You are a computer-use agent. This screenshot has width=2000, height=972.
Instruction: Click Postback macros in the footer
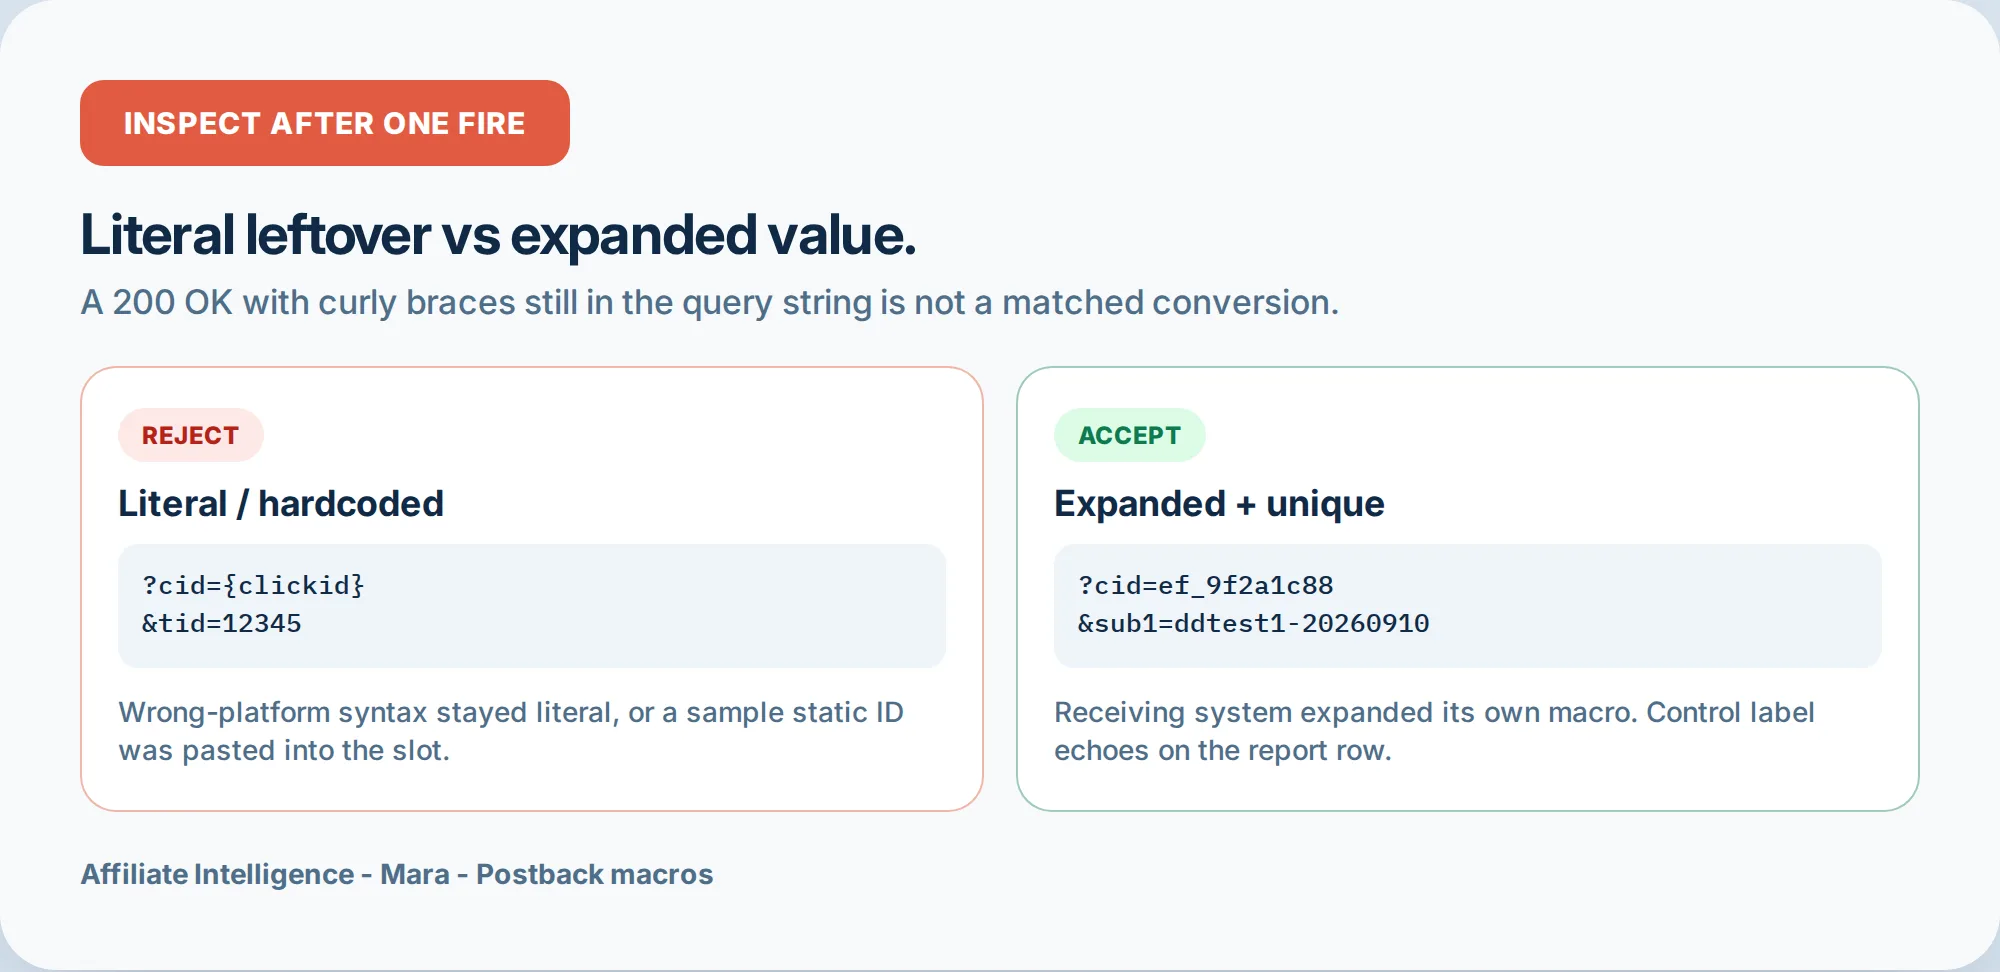(594, 874)
